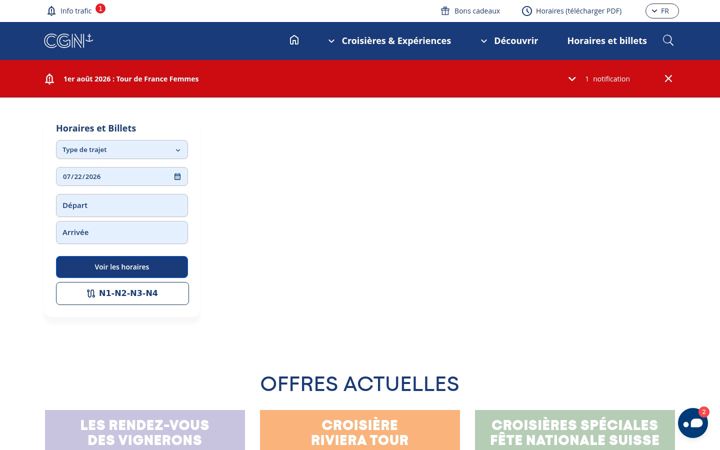Open the Type de trajet dropdown
720x450 pixels.
click(x=122, y=150)
